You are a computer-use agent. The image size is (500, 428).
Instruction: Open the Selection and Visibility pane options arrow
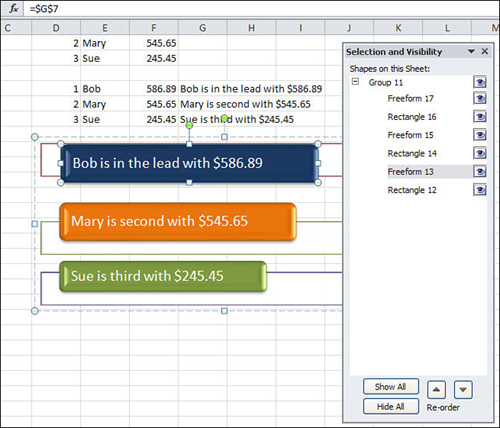coord(471,51)
